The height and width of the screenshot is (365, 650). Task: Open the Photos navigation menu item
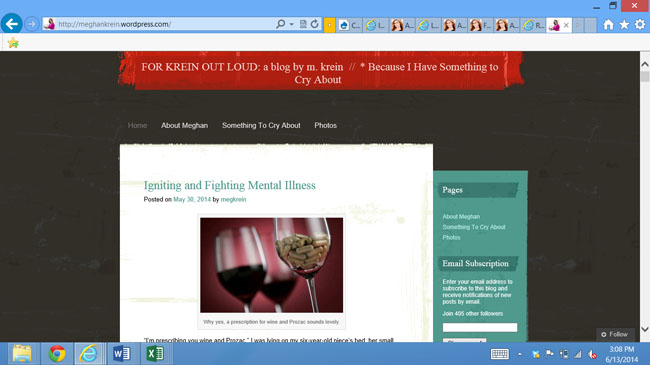[x=325, y=125]
